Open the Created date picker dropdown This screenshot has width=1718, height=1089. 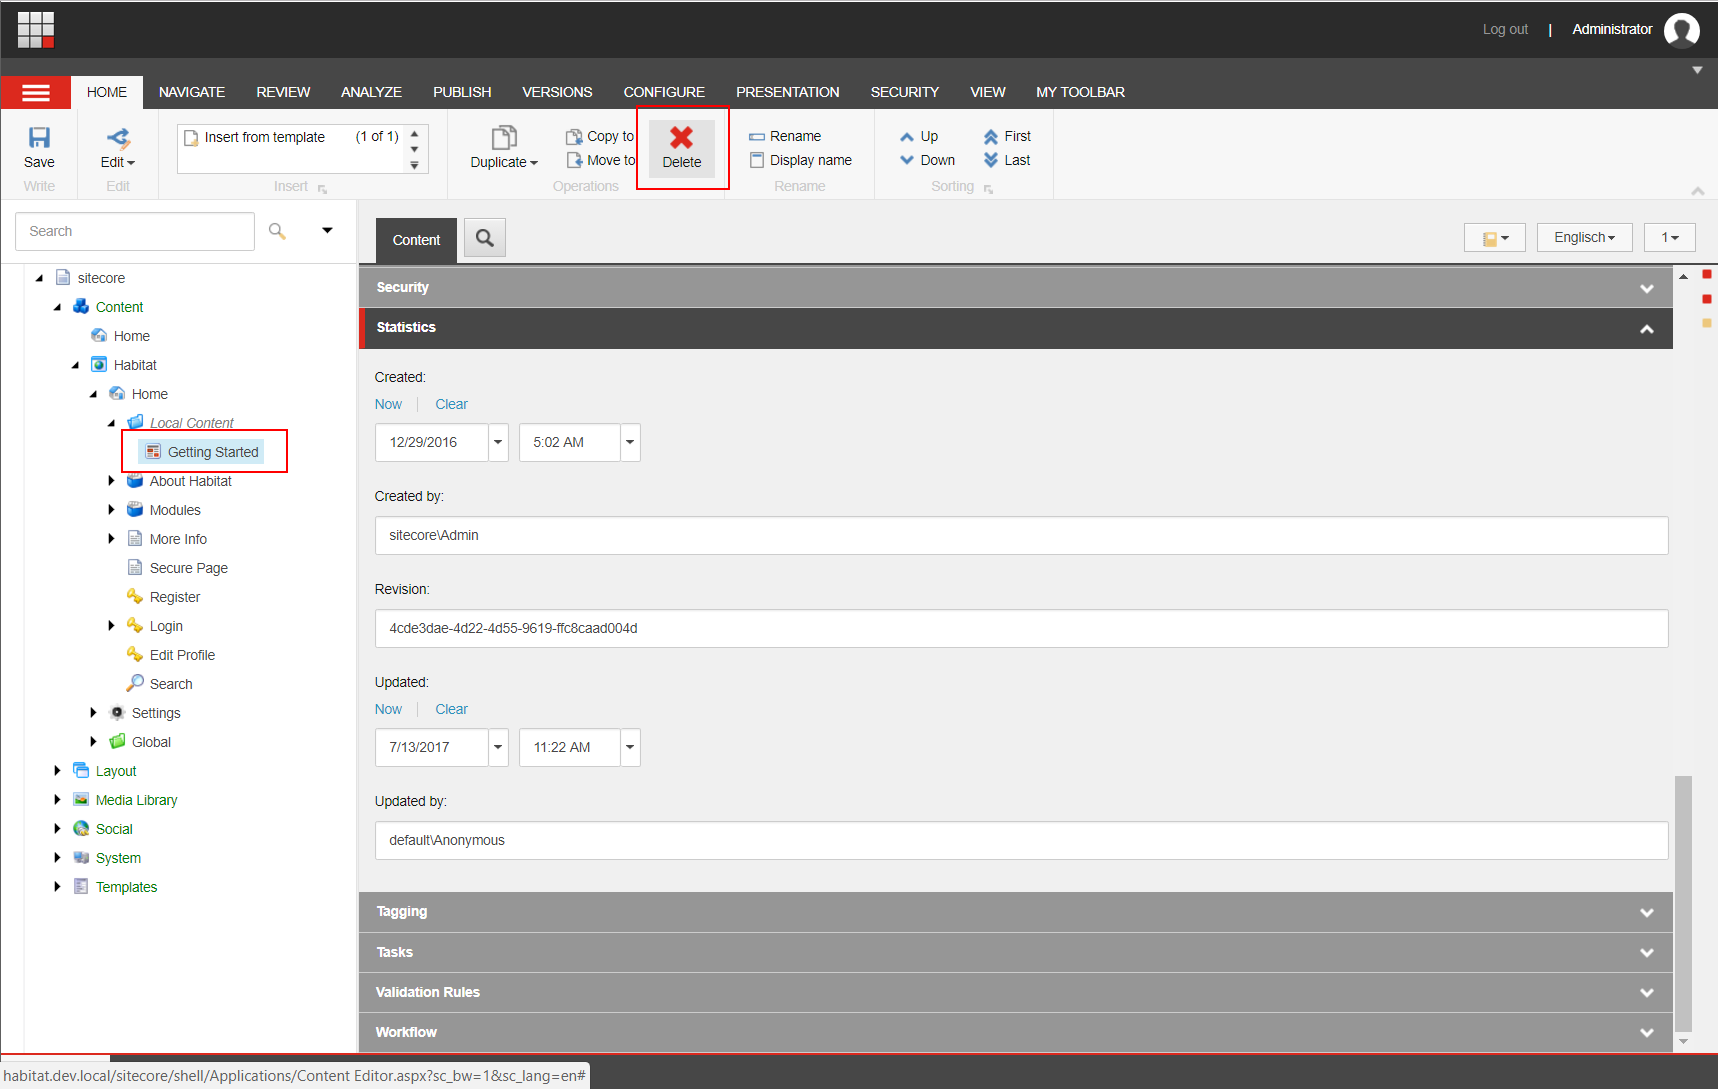click(498, 442)
